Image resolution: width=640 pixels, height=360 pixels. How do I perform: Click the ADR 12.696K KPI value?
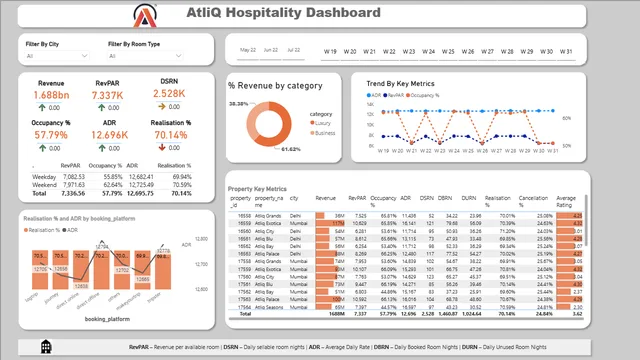(x=109, y=135)
